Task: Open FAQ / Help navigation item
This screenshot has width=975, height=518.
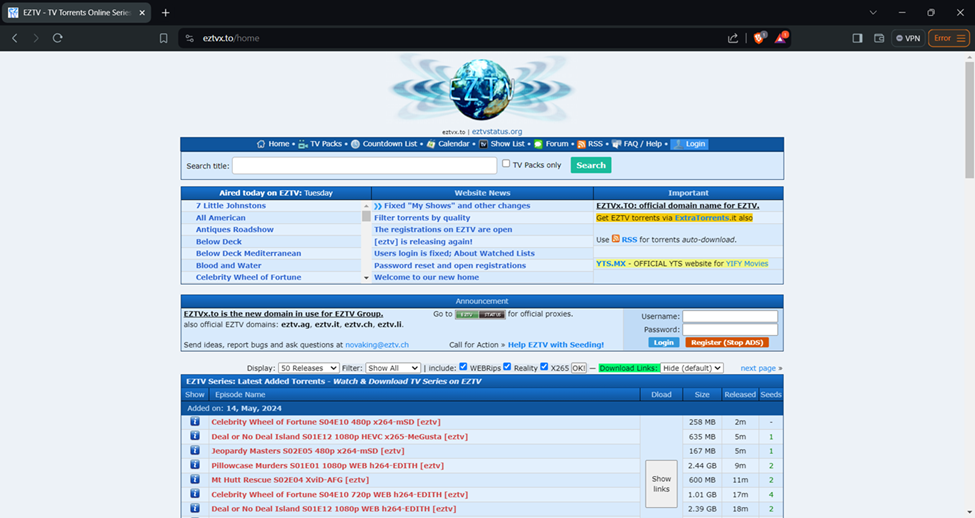Action: (x=642, y=144)
